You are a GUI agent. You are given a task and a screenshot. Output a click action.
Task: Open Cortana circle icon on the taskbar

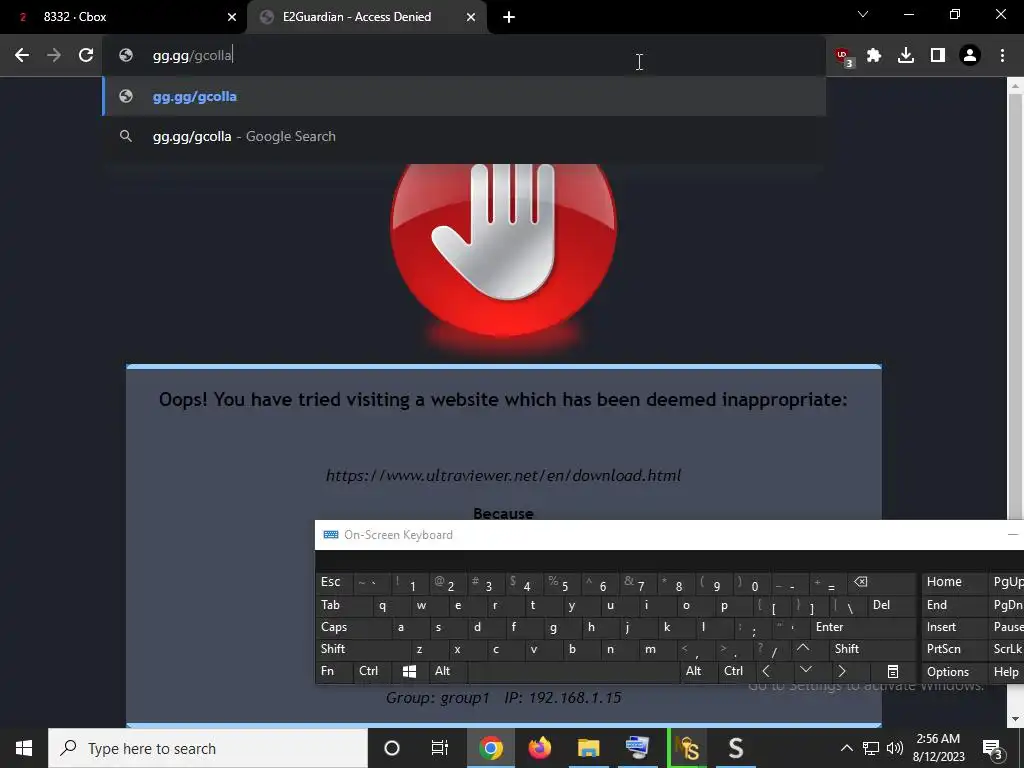(x=392, y=748)
